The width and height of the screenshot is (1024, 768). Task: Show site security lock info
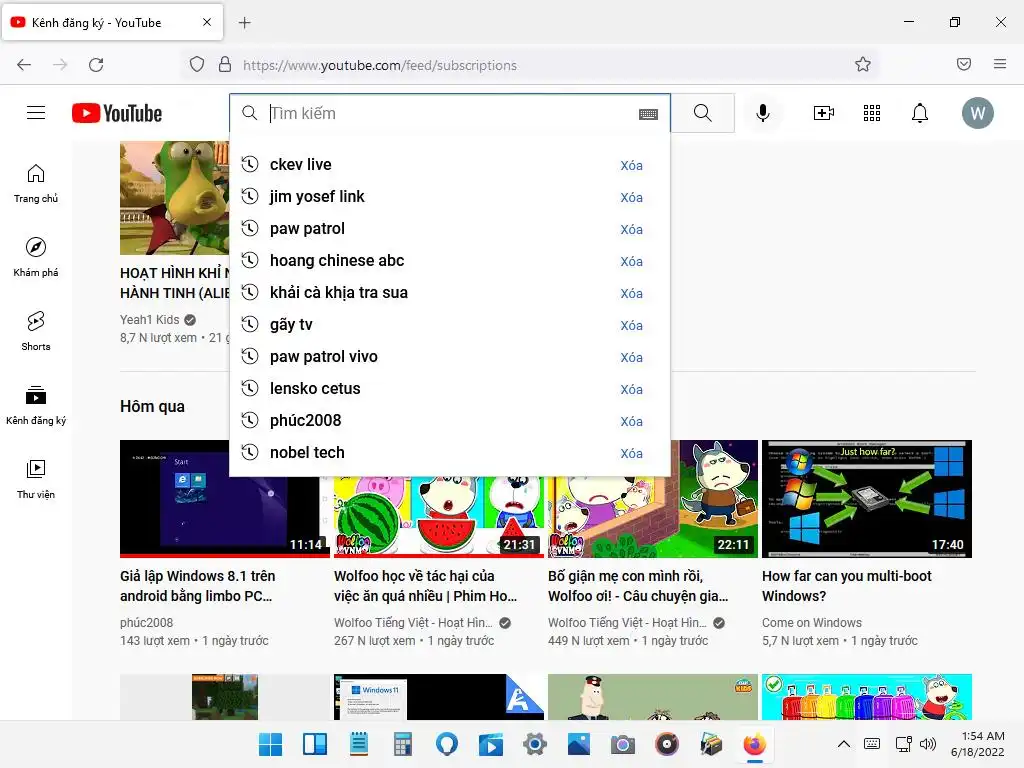click(225, 64)
